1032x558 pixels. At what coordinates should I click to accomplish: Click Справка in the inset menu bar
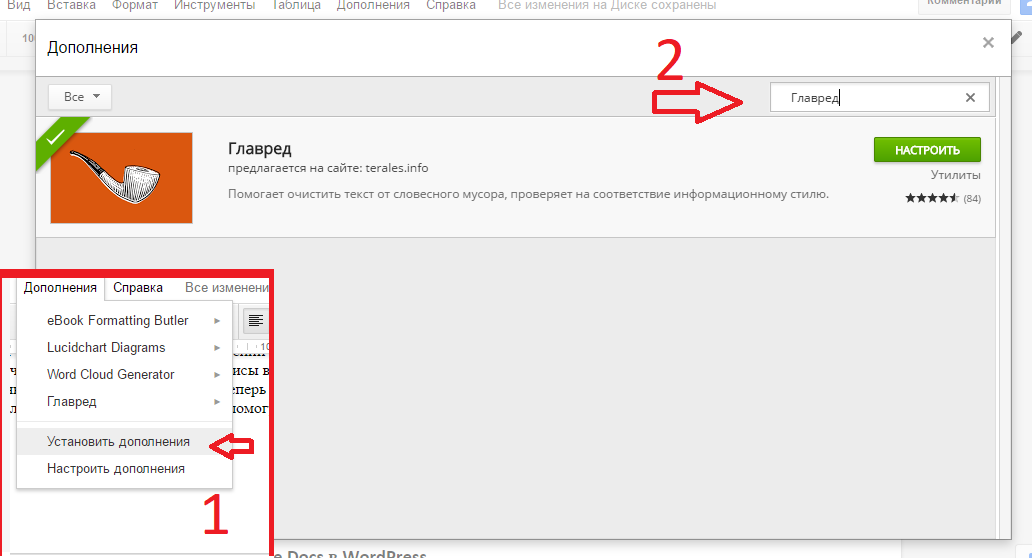coord(138,288)
